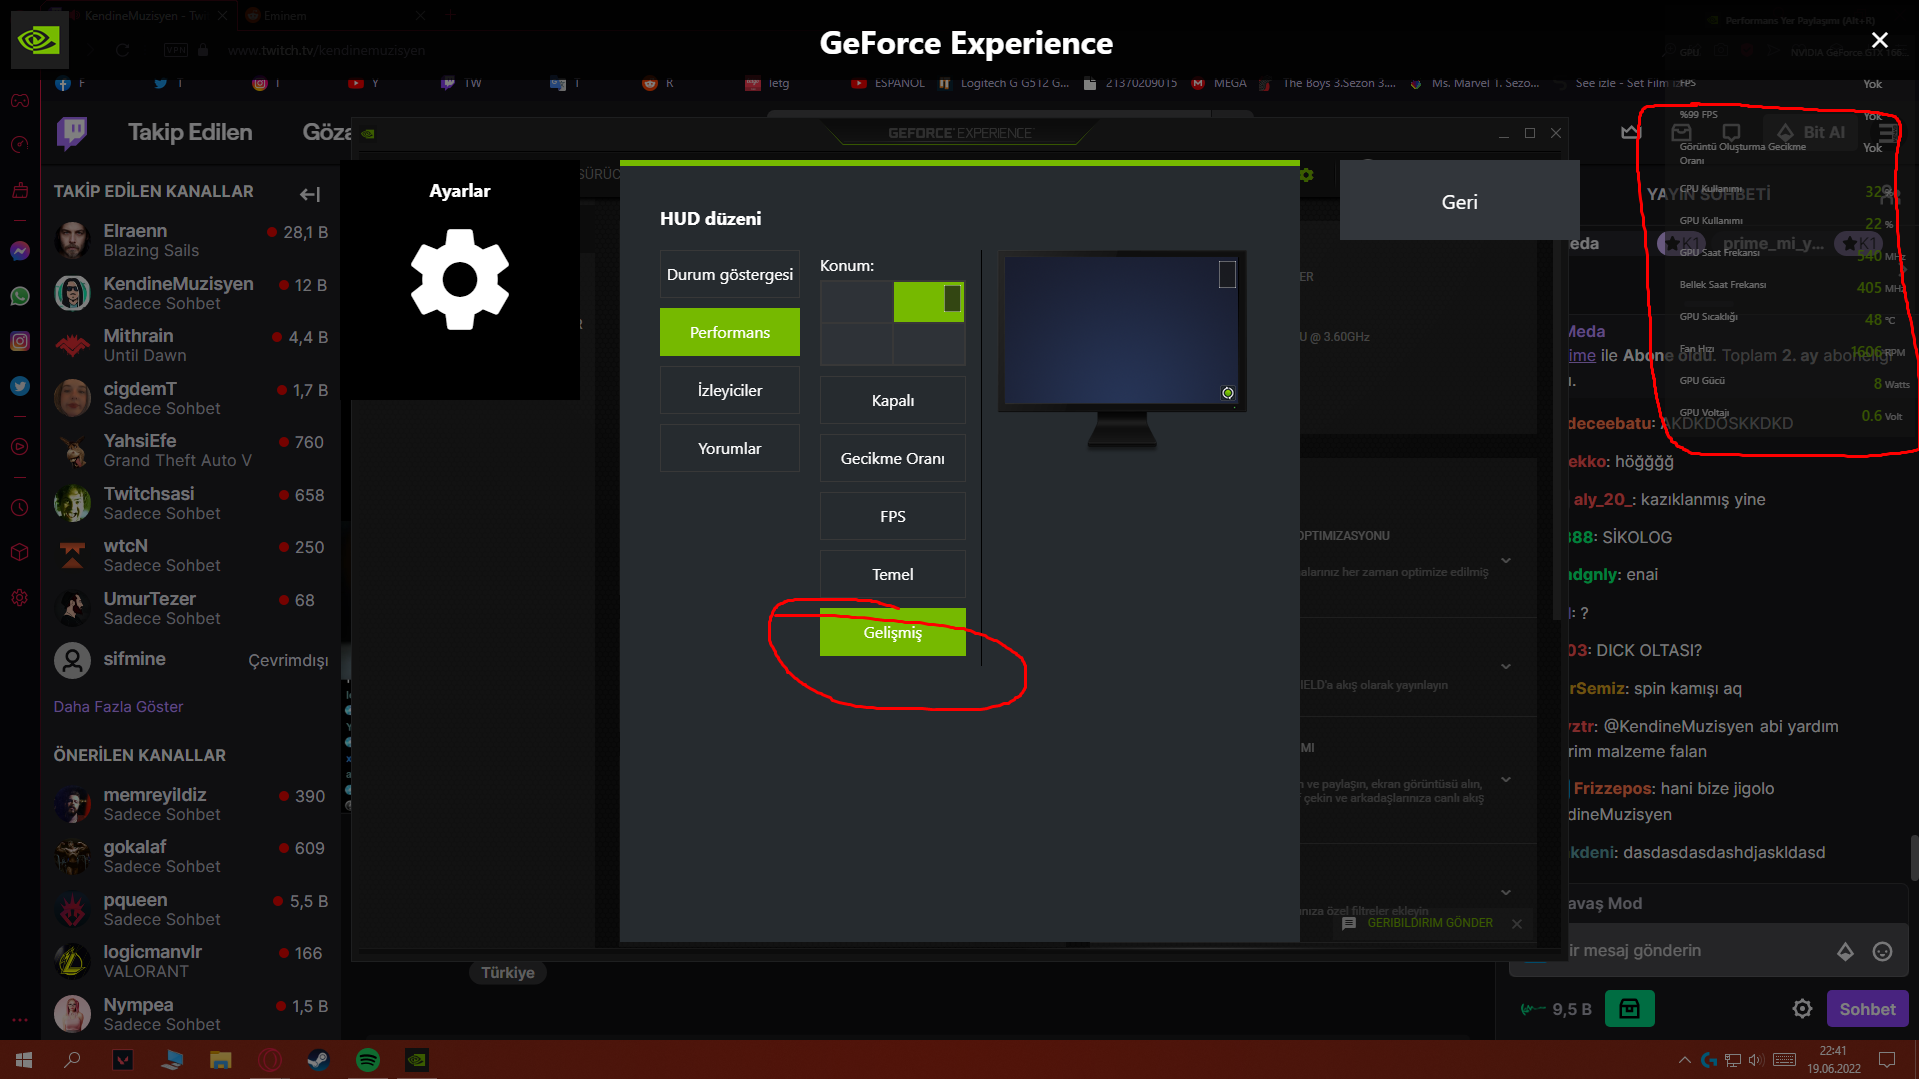Open the Takip Edilen tab on Twitch

[x=190, y=132]
